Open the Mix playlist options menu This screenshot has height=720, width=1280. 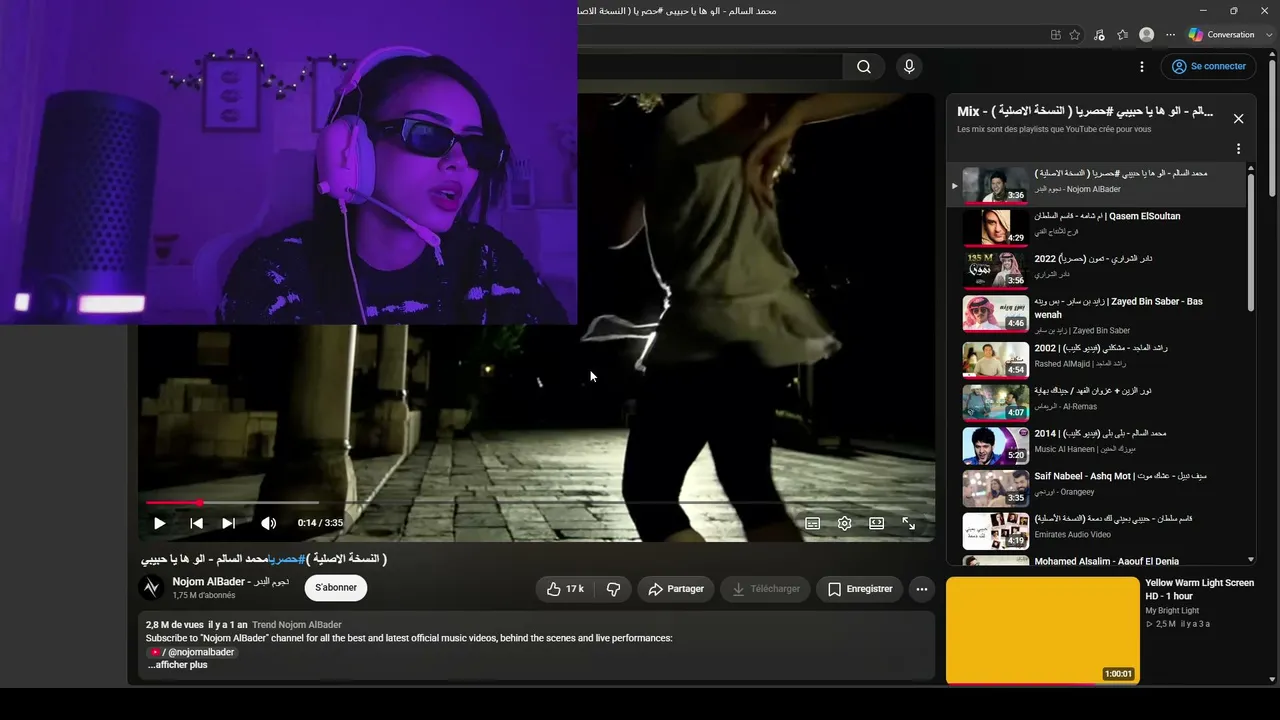point(1238,149)
